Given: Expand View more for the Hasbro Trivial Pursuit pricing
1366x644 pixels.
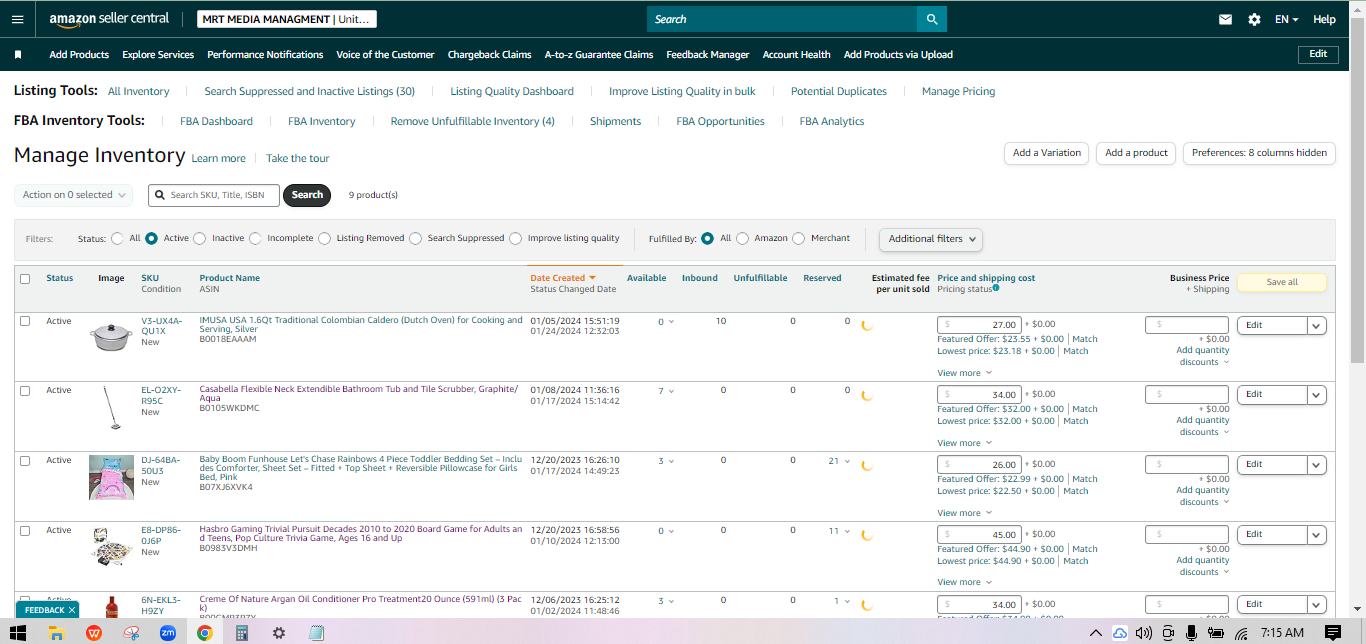Looking at the screenshot, I should (964, 582).
